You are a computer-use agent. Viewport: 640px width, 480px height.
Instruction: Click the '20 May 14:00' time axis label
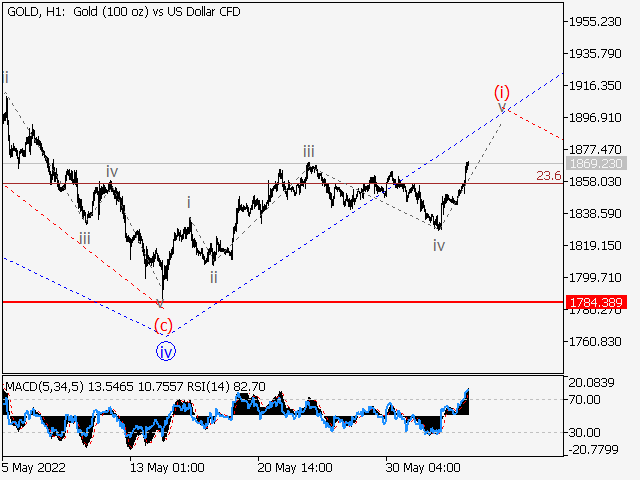[x=295, y=467]
